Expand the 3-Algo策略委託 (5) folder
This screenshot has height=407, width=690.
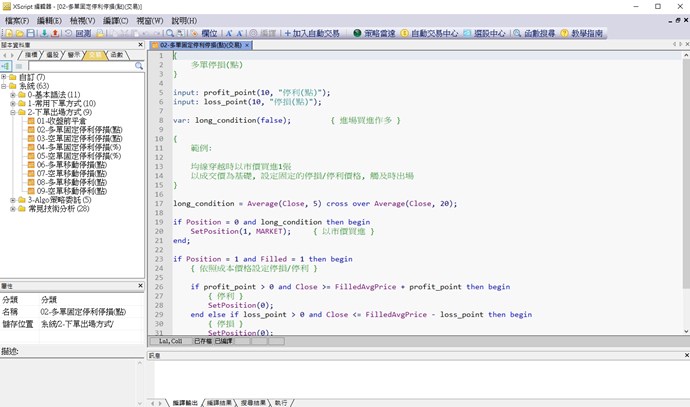[13, 200]
